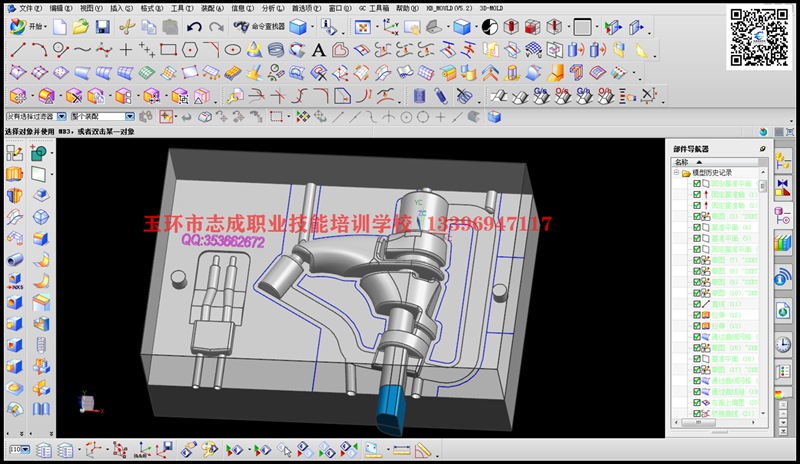Select the Helix spring tool
This screenshot has height=464, width=800.
pyautogui.click(x=276, y=50)
